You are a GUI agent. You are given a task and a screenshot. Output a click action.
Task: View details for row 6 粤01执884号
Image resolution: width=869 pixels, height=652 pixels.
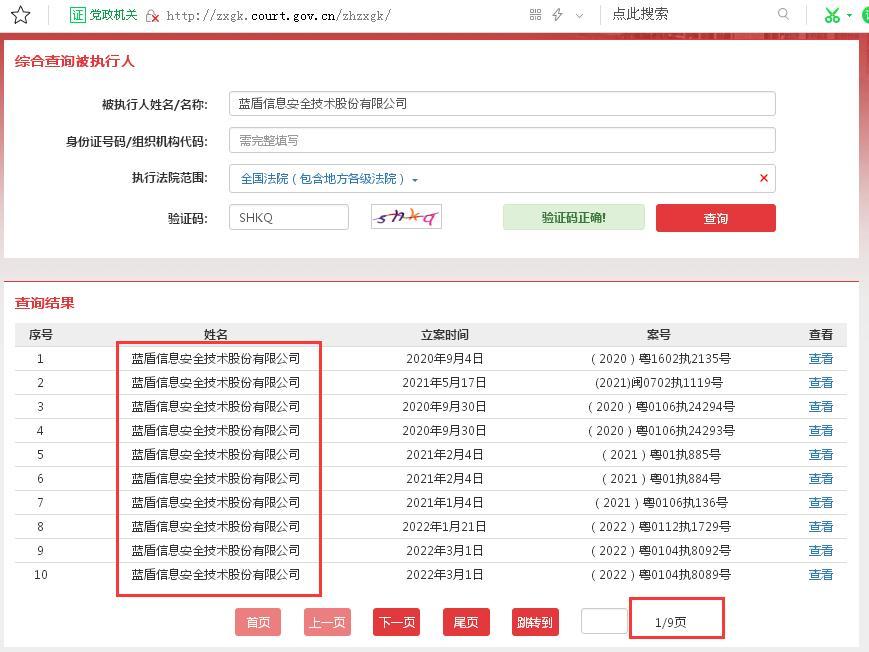pyautogui.click(x=820, y=478)
